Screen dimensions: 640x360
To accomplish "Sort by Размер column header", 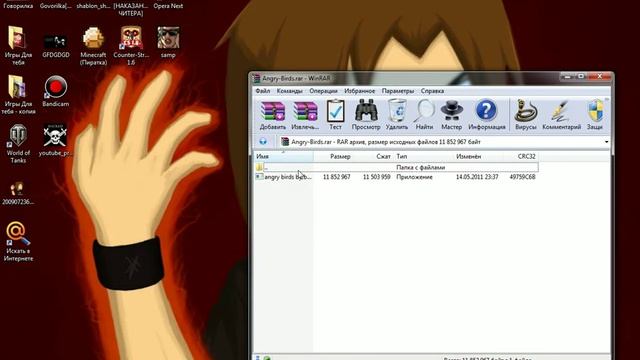I will [x=333, y=156].
